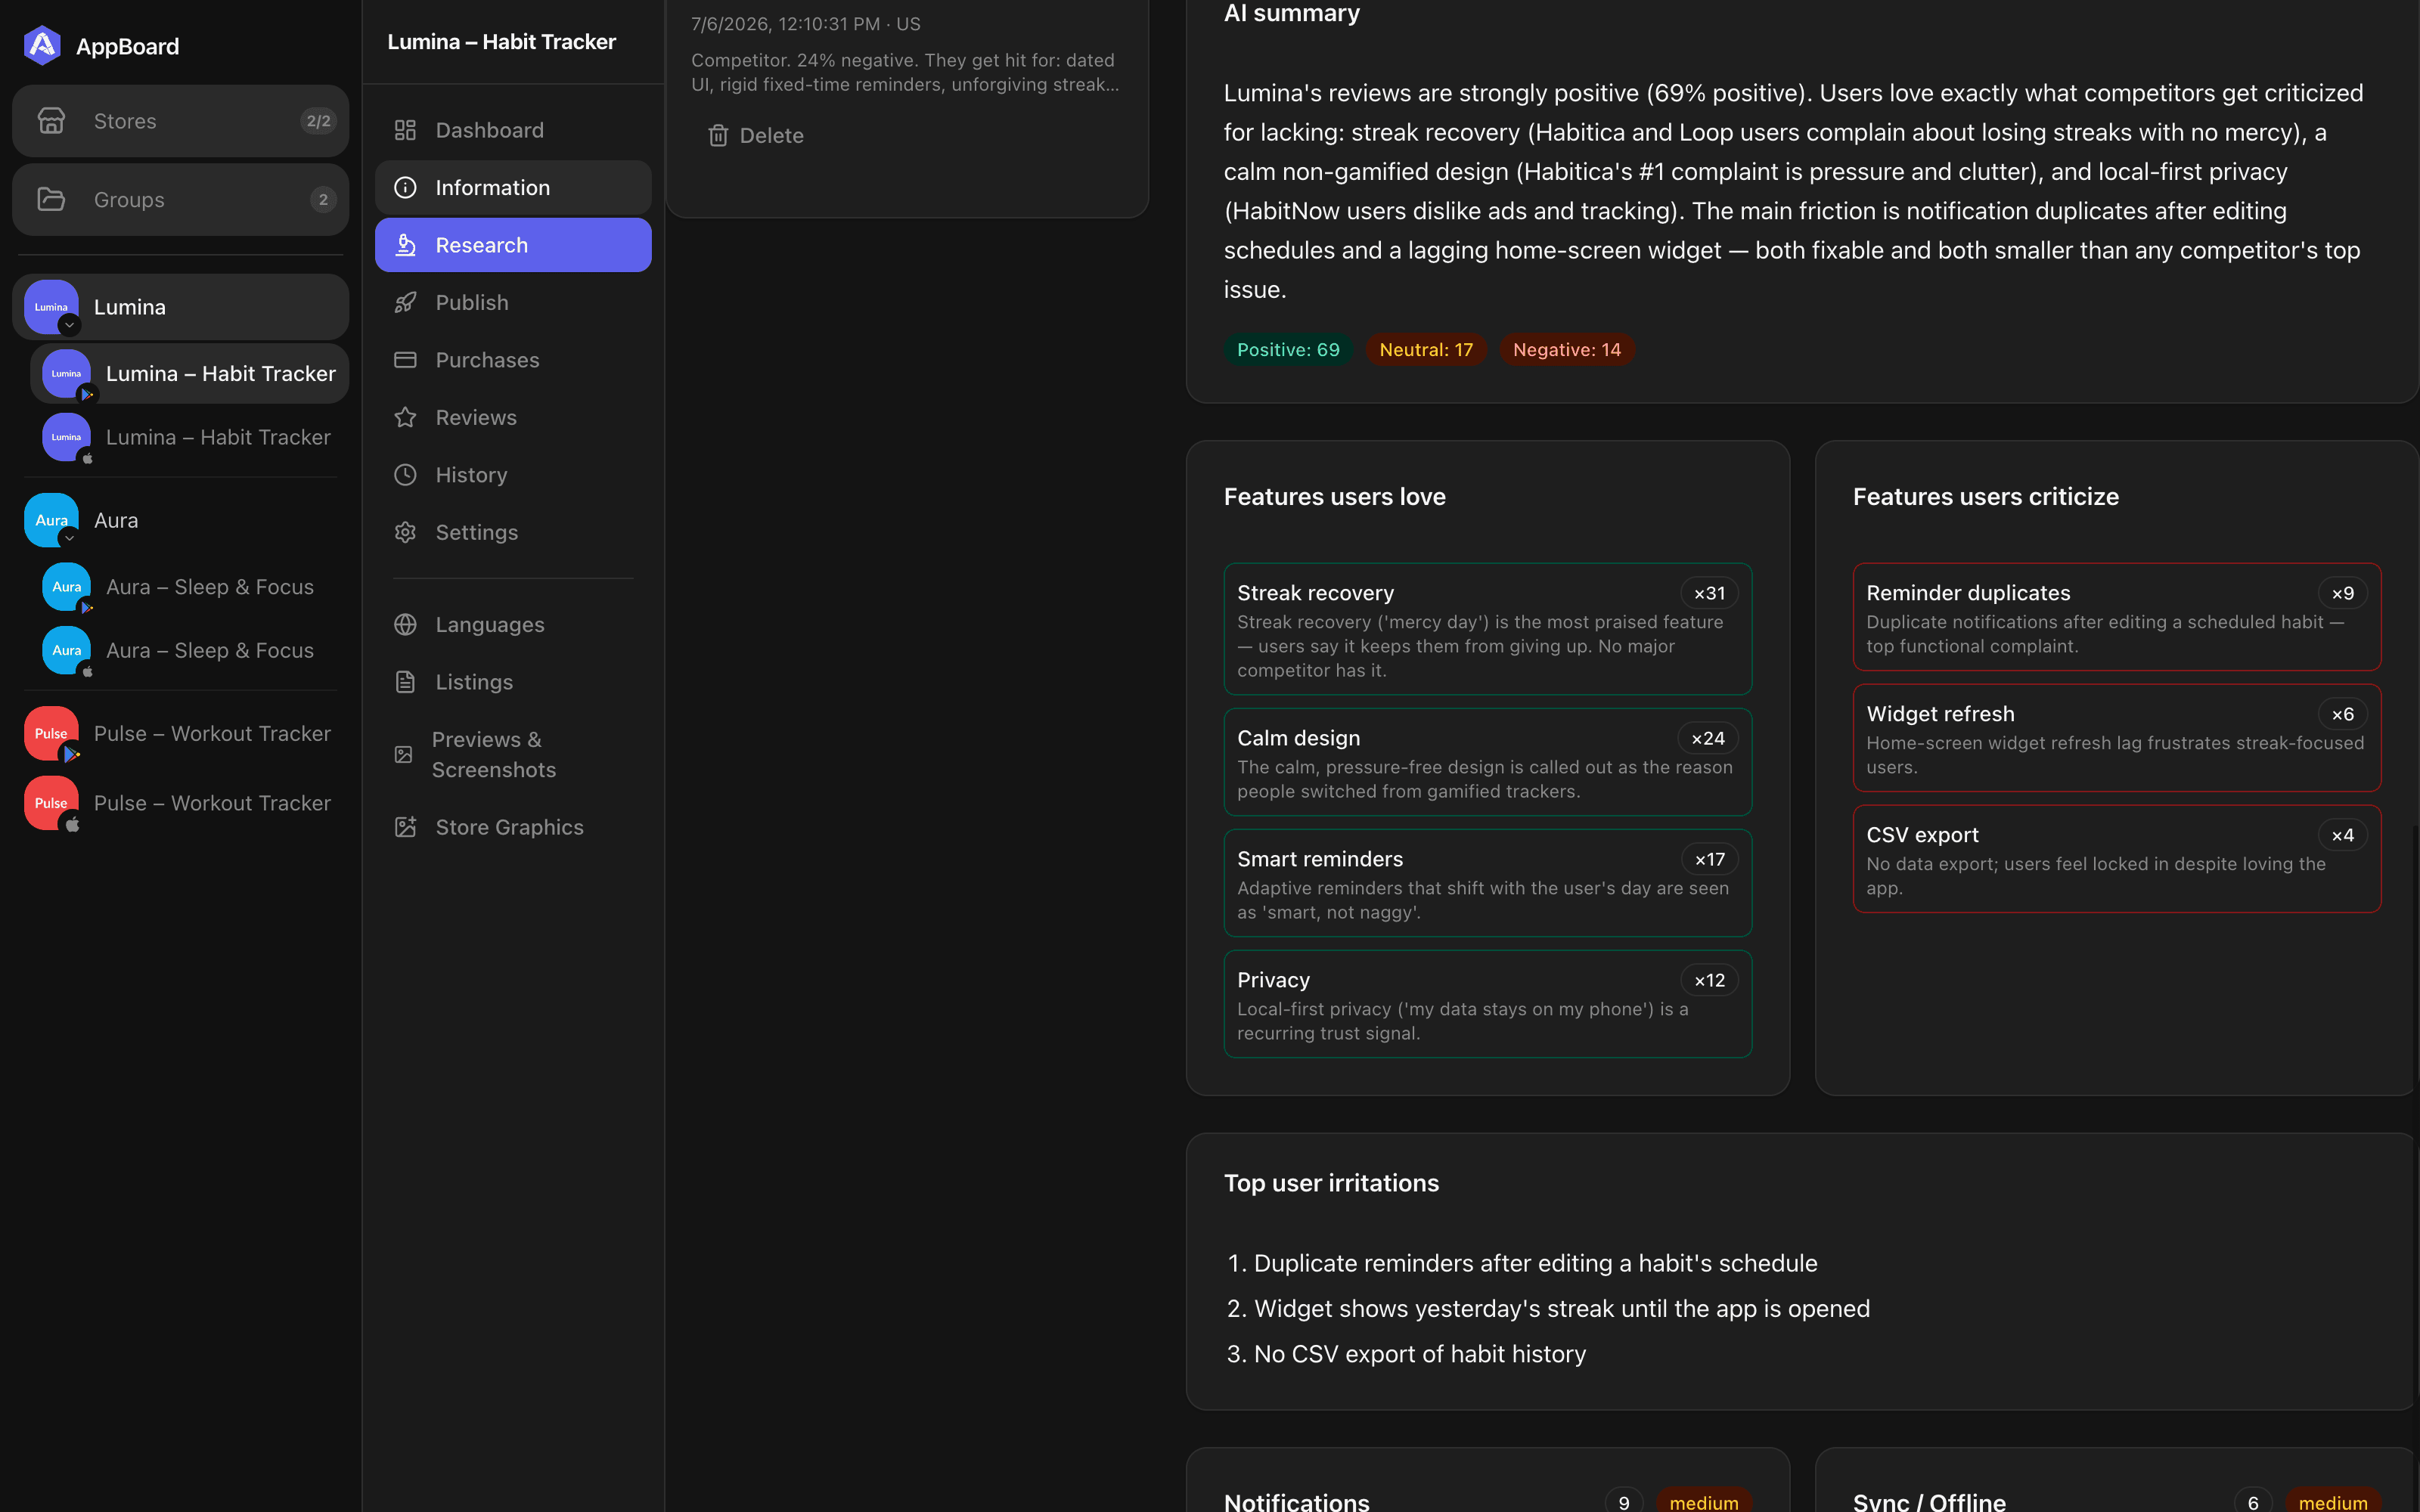The image size is (2420, 1512).
Task: Delete the competitor research entry
Action: tap(756, 136)
